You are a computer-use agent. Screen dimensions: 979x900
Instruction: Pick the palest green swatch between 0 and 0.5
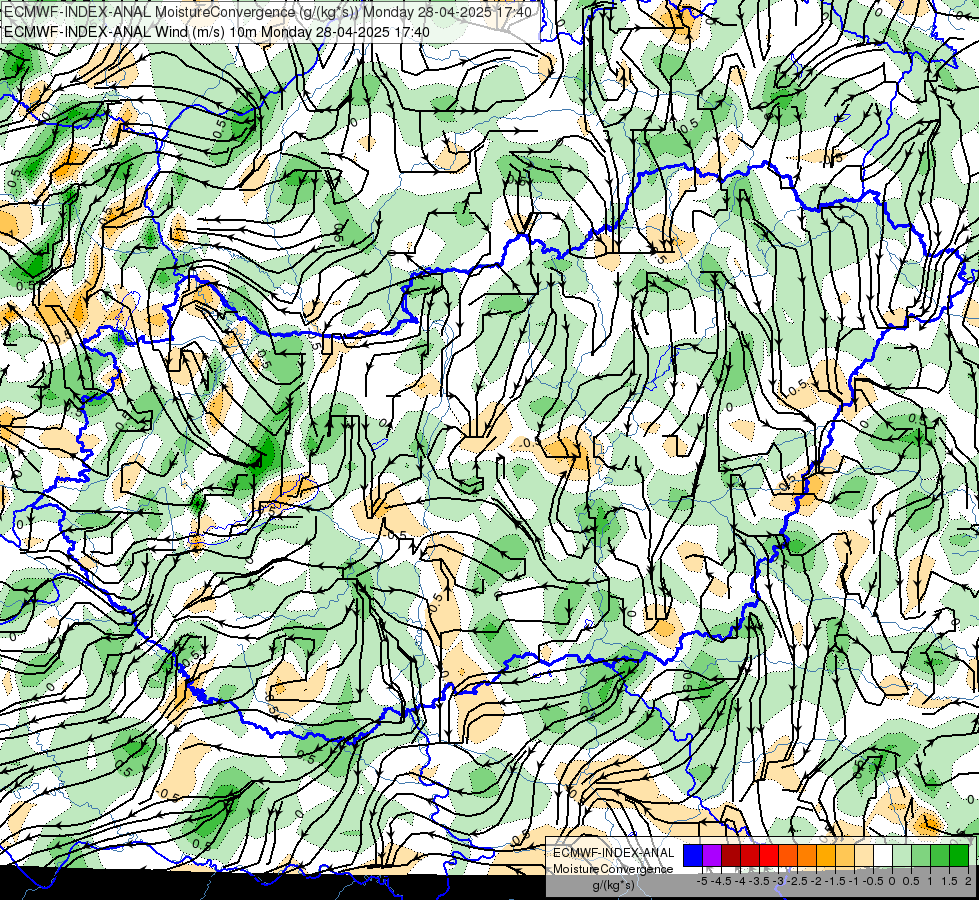902,856
